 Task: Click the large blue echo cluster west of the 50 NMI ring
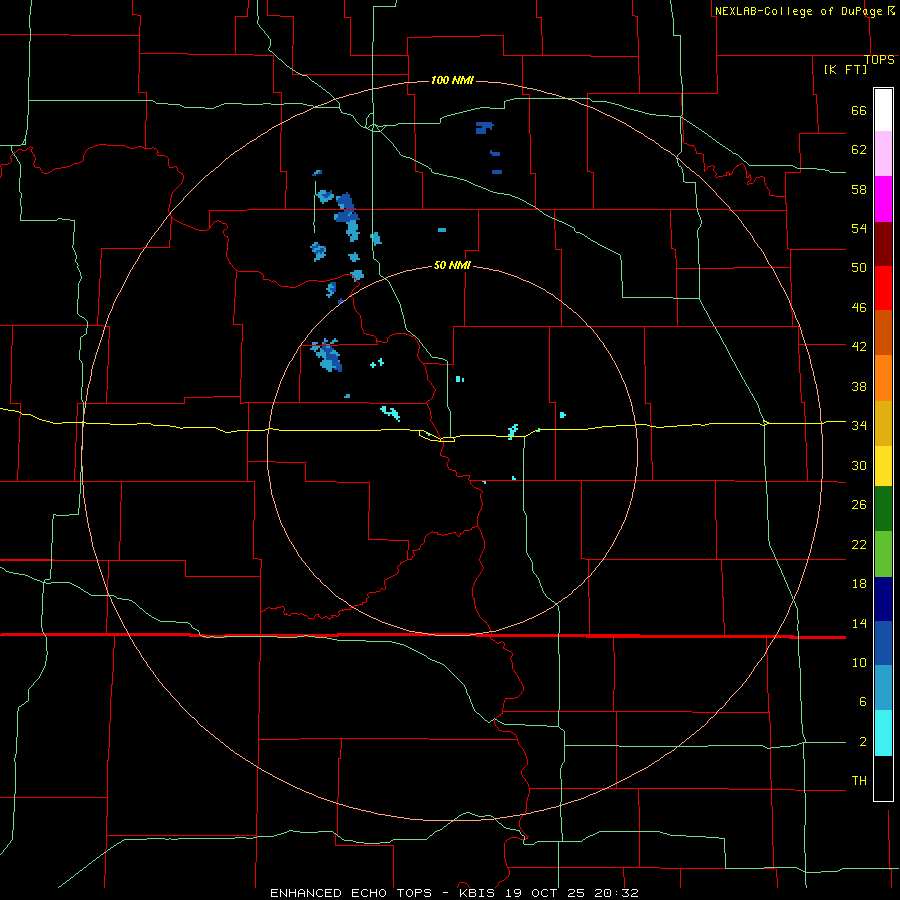point(327,355)
